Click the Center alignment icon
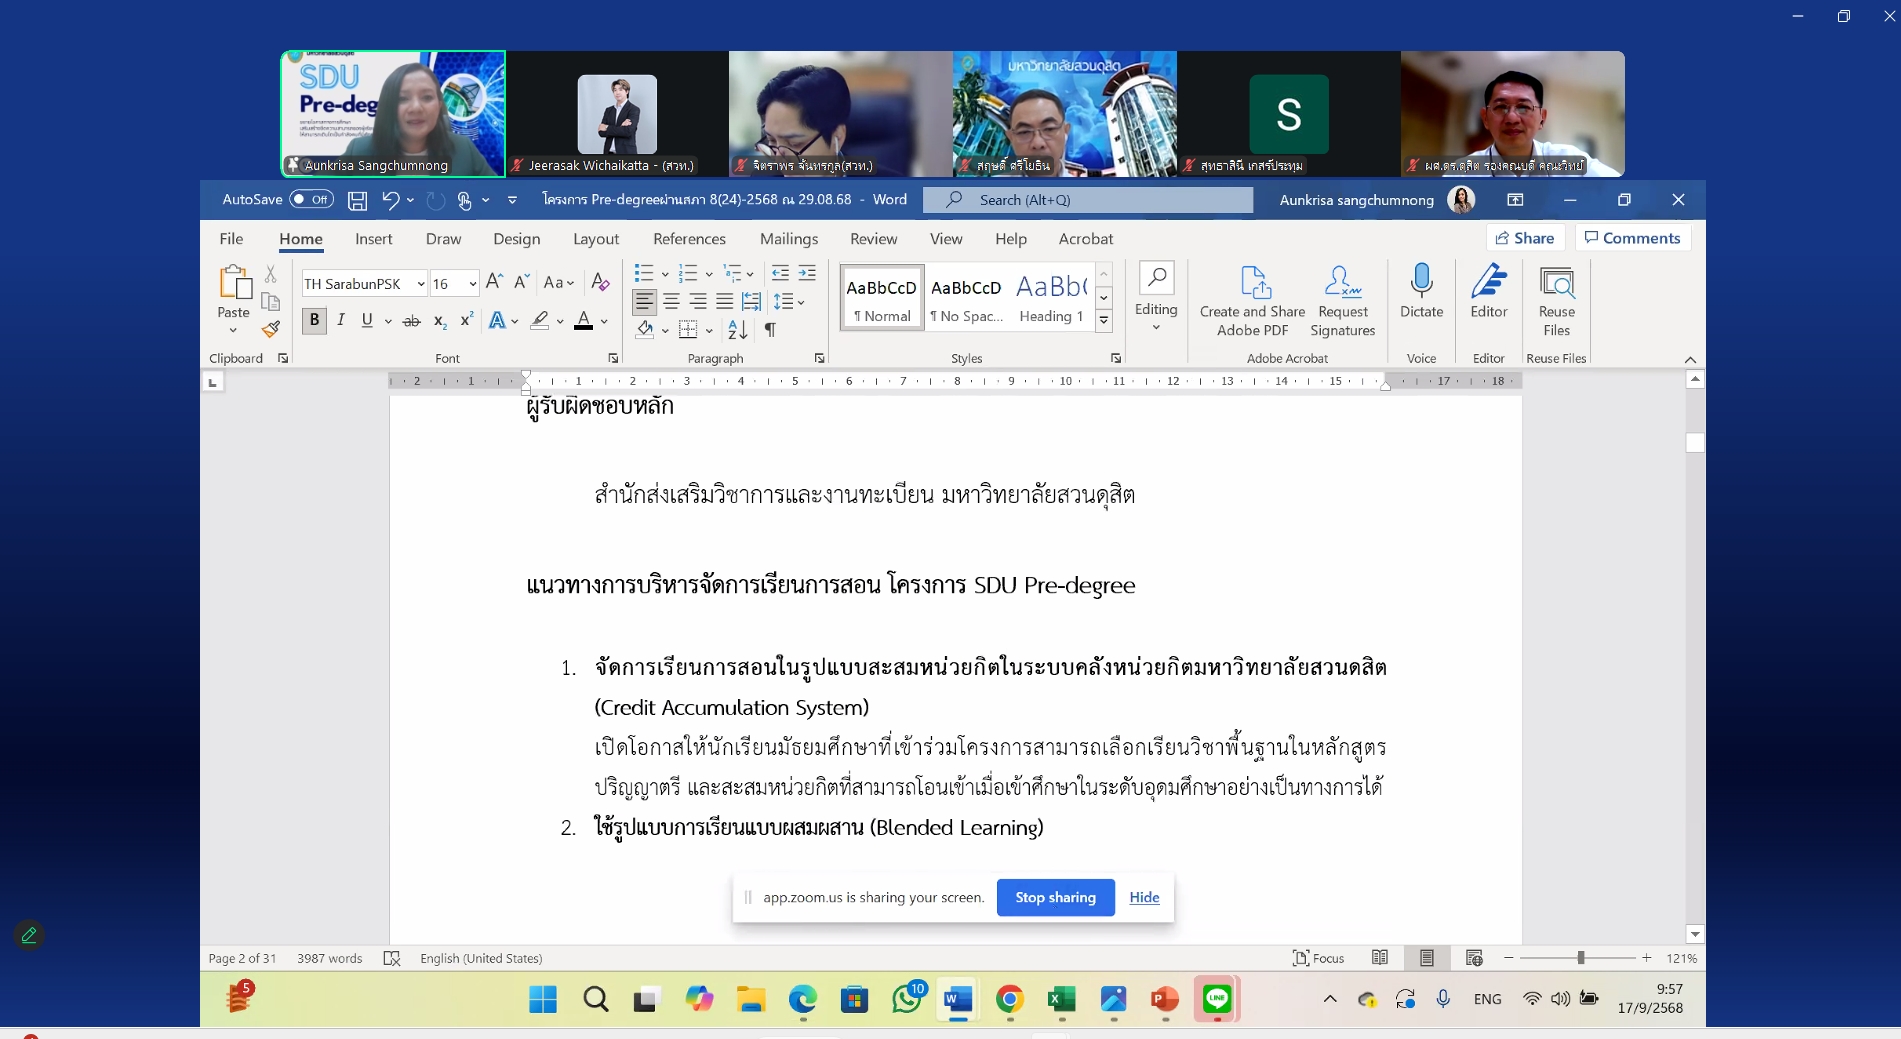1901x1039 pixels. 671,302
